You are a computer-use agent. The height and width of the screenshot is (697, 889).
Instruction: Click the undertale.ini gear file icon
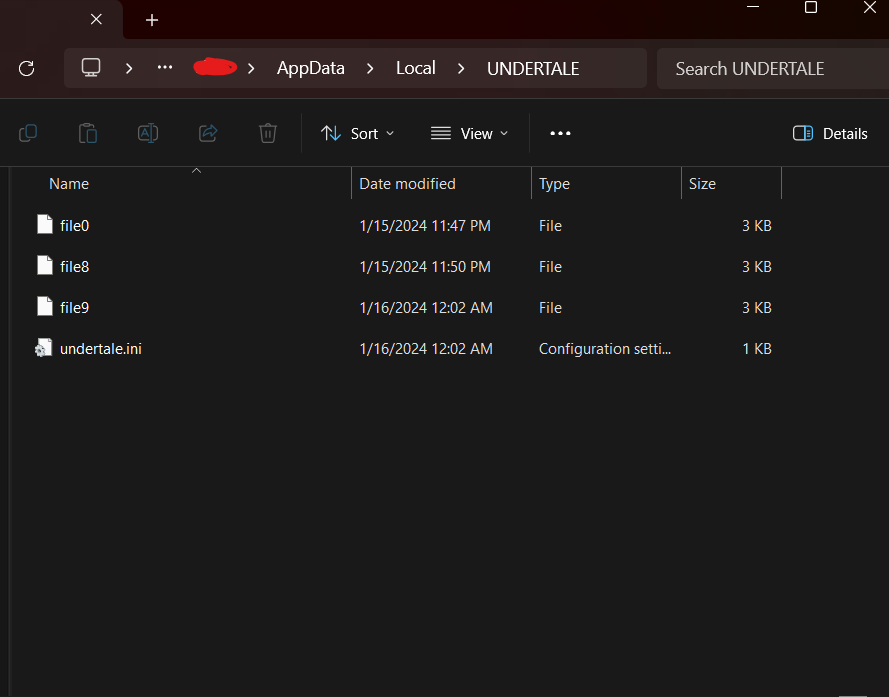tap(44, 348)
